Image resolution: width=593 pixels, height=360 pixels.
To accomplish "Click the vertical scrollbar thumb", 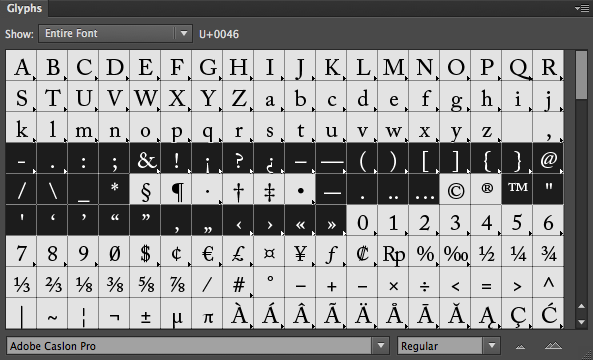I will click(581, 75).
